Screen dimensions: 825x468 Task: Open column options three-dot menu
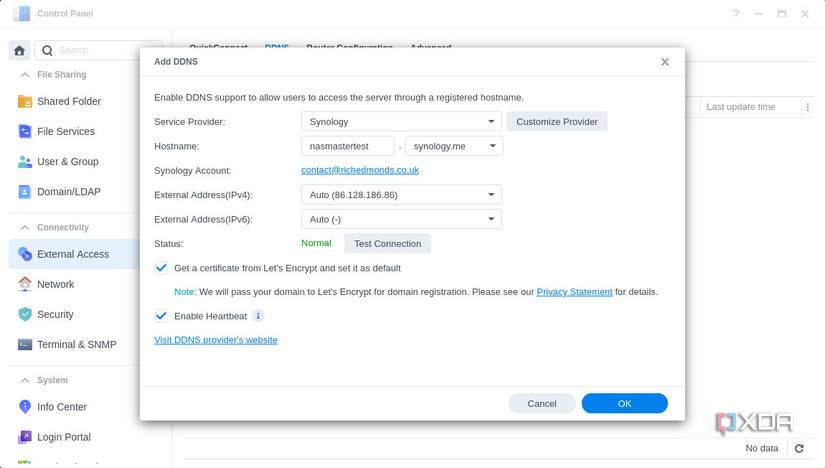(808, 107)
